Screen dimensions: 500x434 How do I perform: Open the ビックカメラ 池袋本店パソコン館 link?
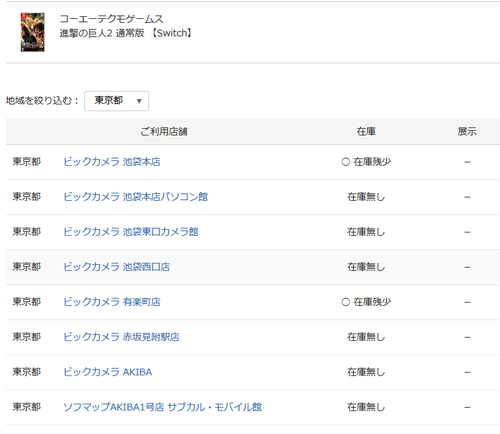136,197
